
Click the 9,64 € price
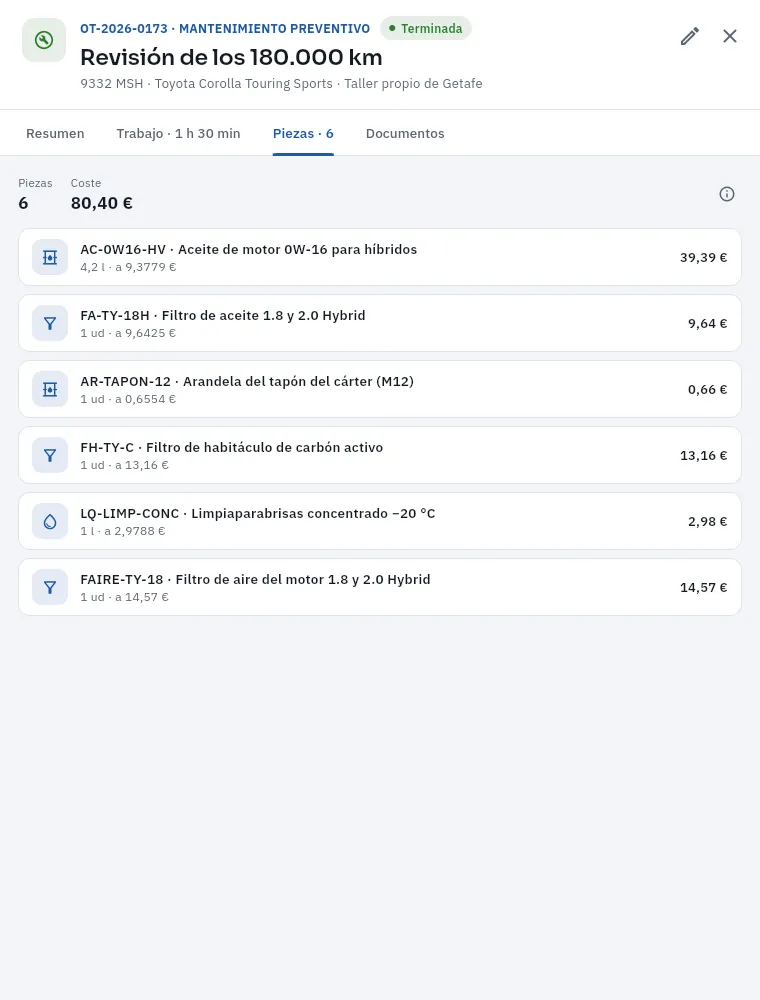pos(707,323)
